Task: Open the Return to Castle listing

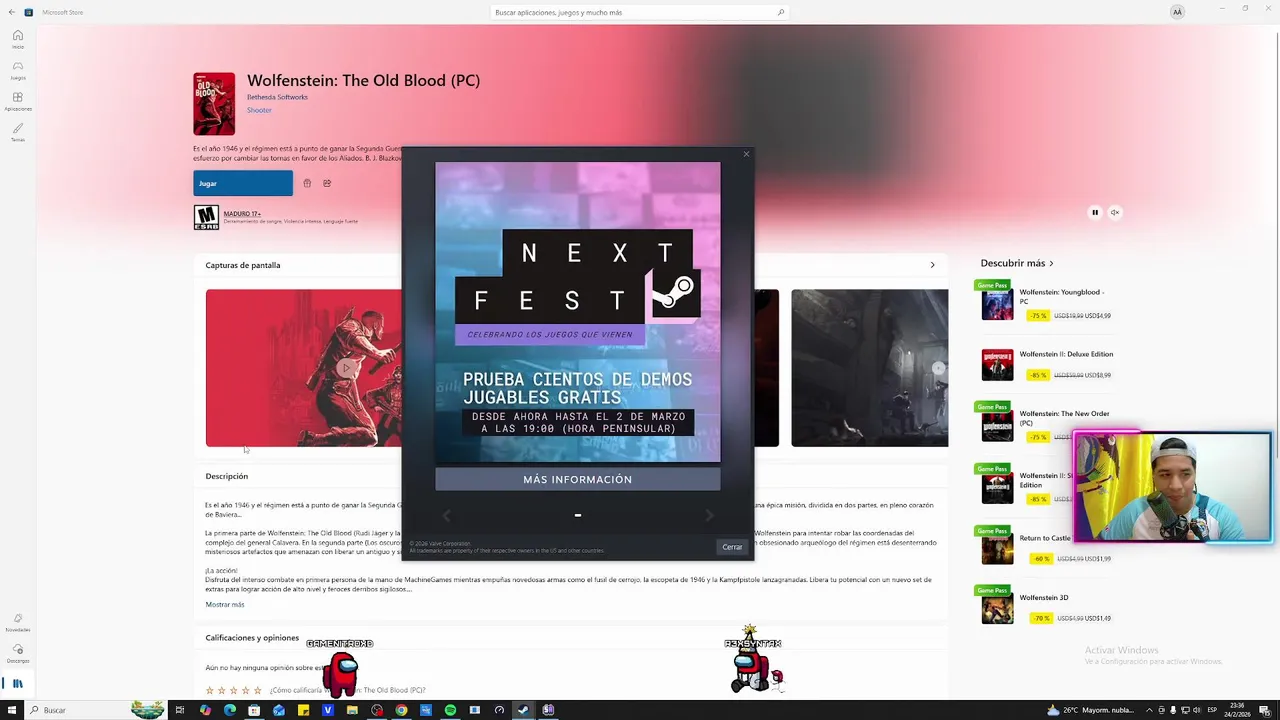Action: 1046,548
